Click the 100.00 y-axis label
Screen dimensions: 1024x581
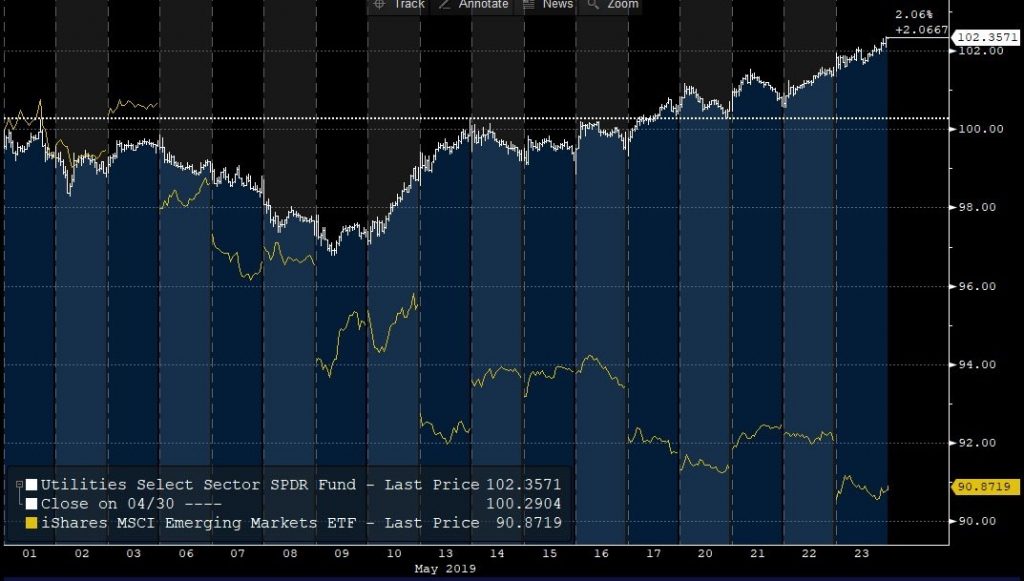980,129
